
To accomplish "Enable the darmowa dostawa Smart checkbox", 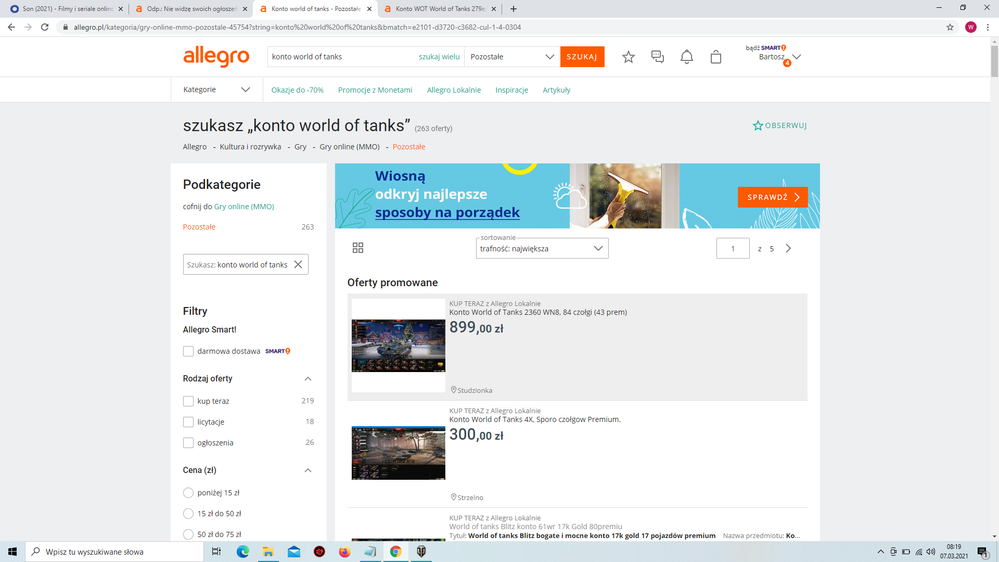I will [188, 351].
